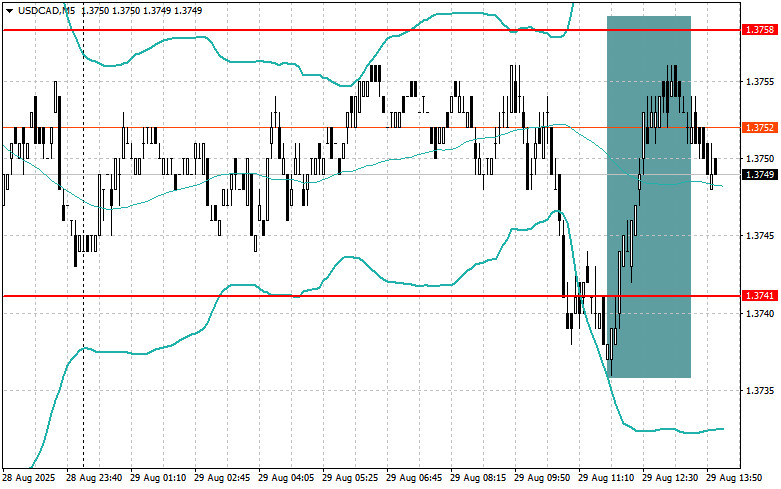
Task: Click the 29 Aug 01:10 time label
Action: [158, 478]
